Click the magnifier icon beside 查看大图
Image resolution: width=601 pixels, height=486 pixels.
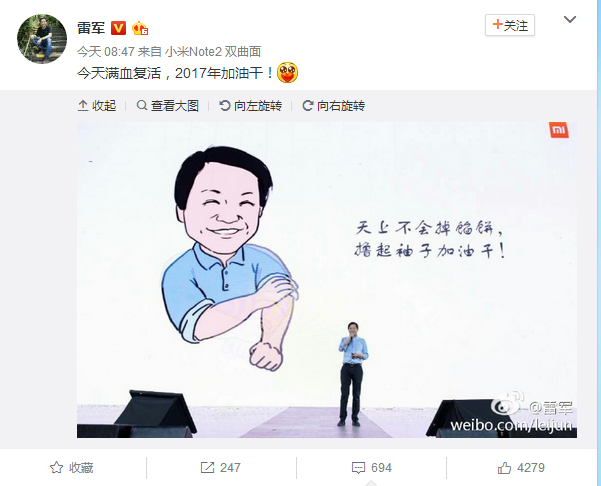[142, 105]
